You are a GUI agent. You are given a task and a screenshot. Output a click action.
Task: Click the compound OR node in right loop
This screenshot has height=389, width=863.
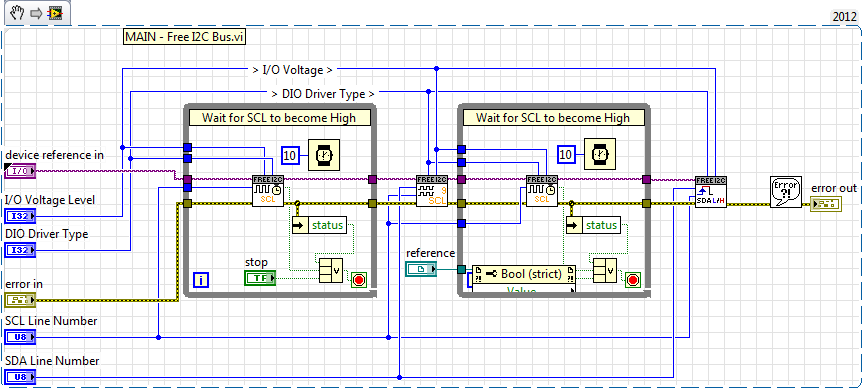604,270
